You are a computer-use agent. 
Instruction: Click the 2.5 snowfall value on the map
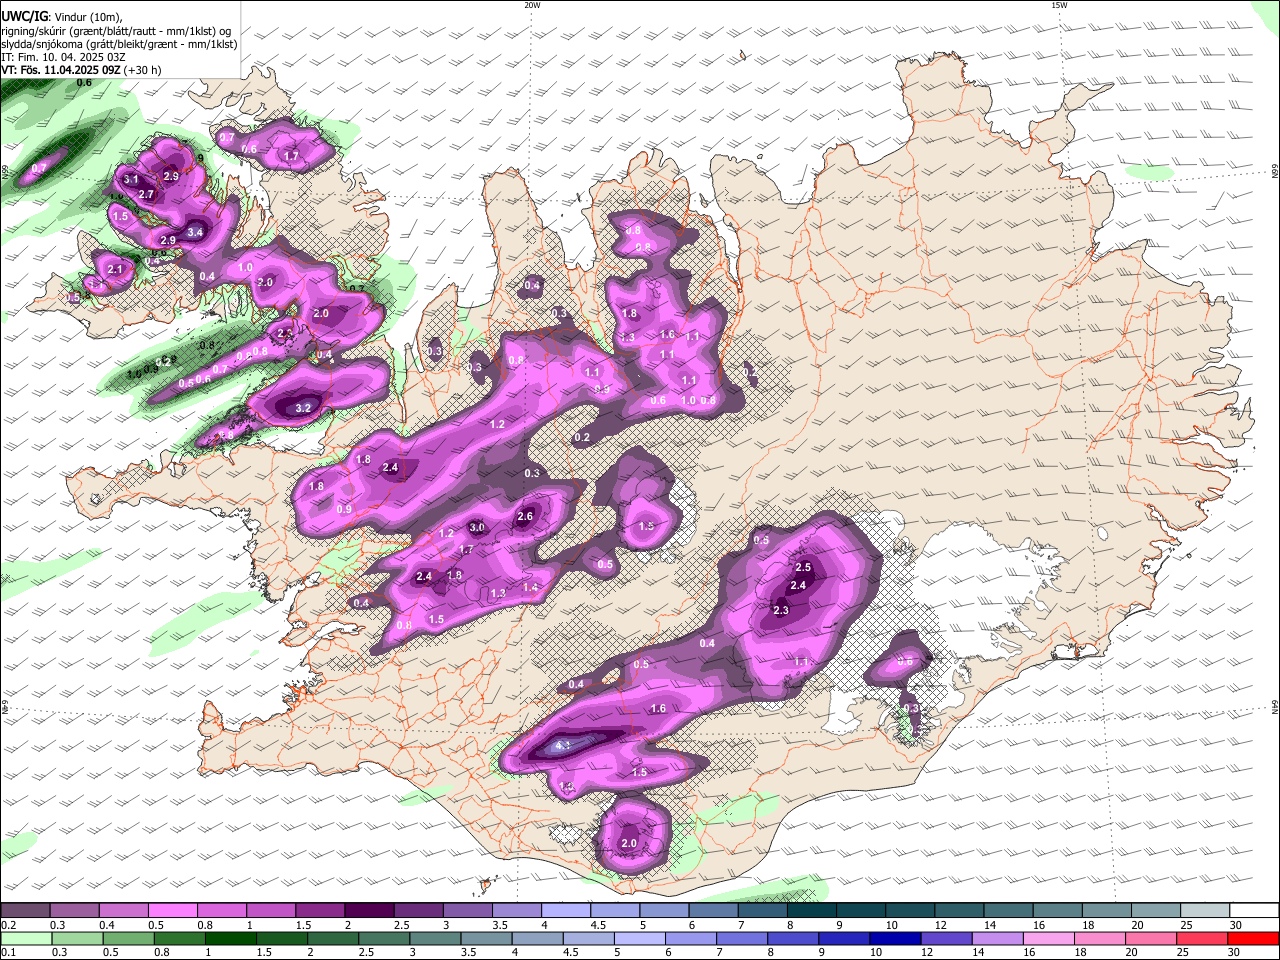coord(803,568)
